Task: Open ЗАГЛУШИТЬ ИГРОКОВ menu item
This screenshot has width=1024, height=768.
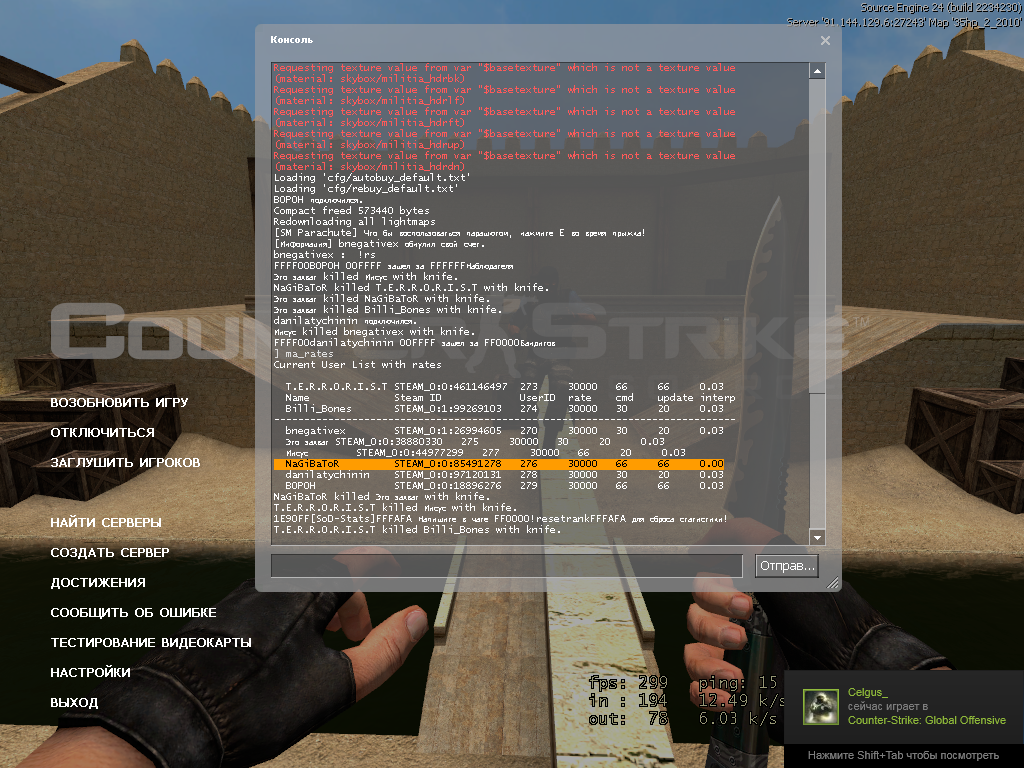Action: click(x=125, y=462)
